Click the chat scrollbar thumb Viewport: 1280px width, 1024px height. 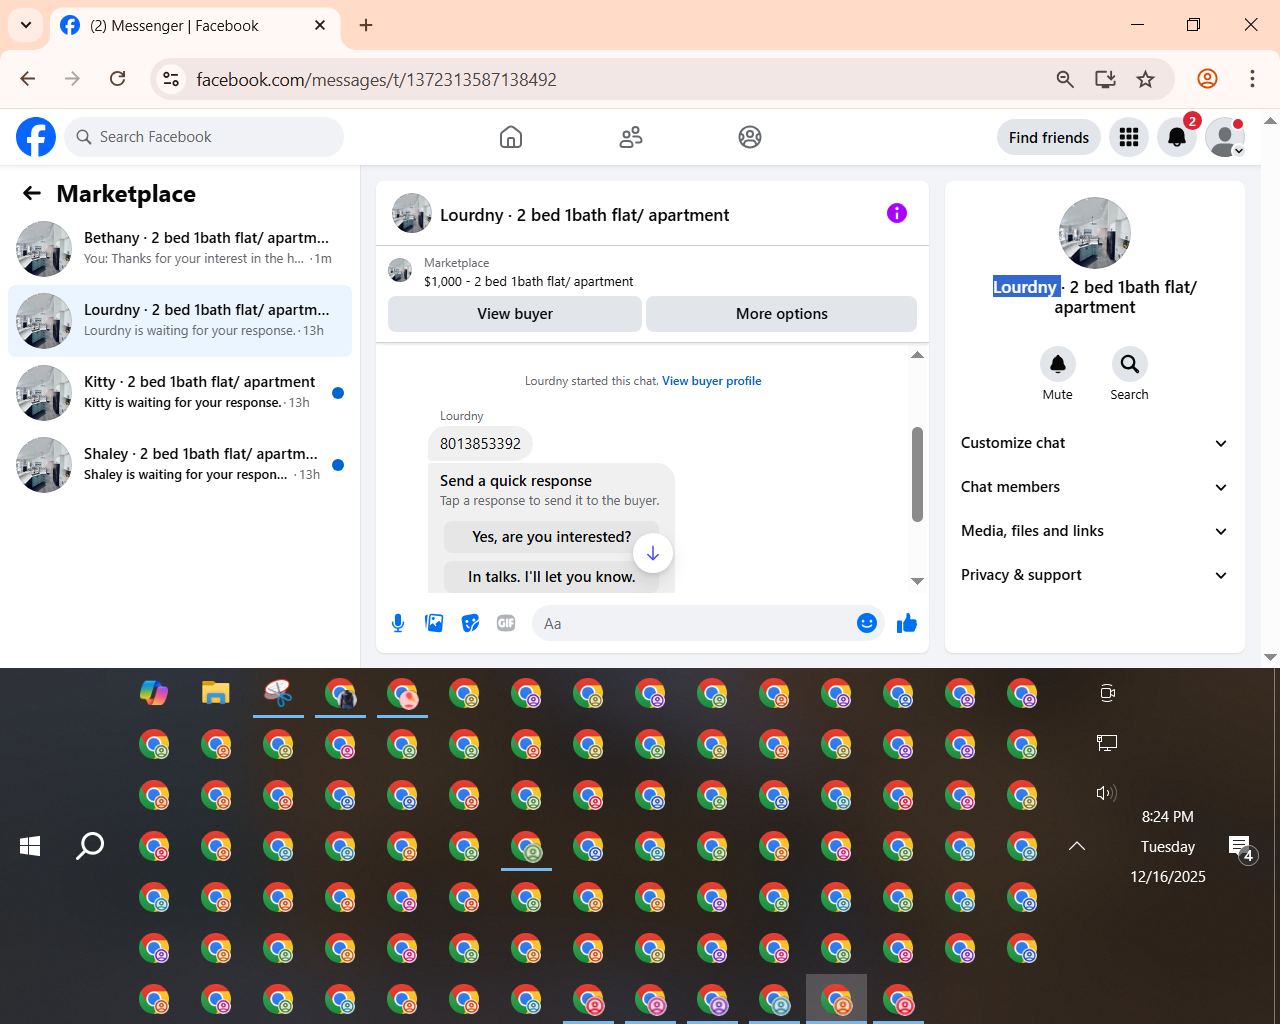[x=917, y=474]
